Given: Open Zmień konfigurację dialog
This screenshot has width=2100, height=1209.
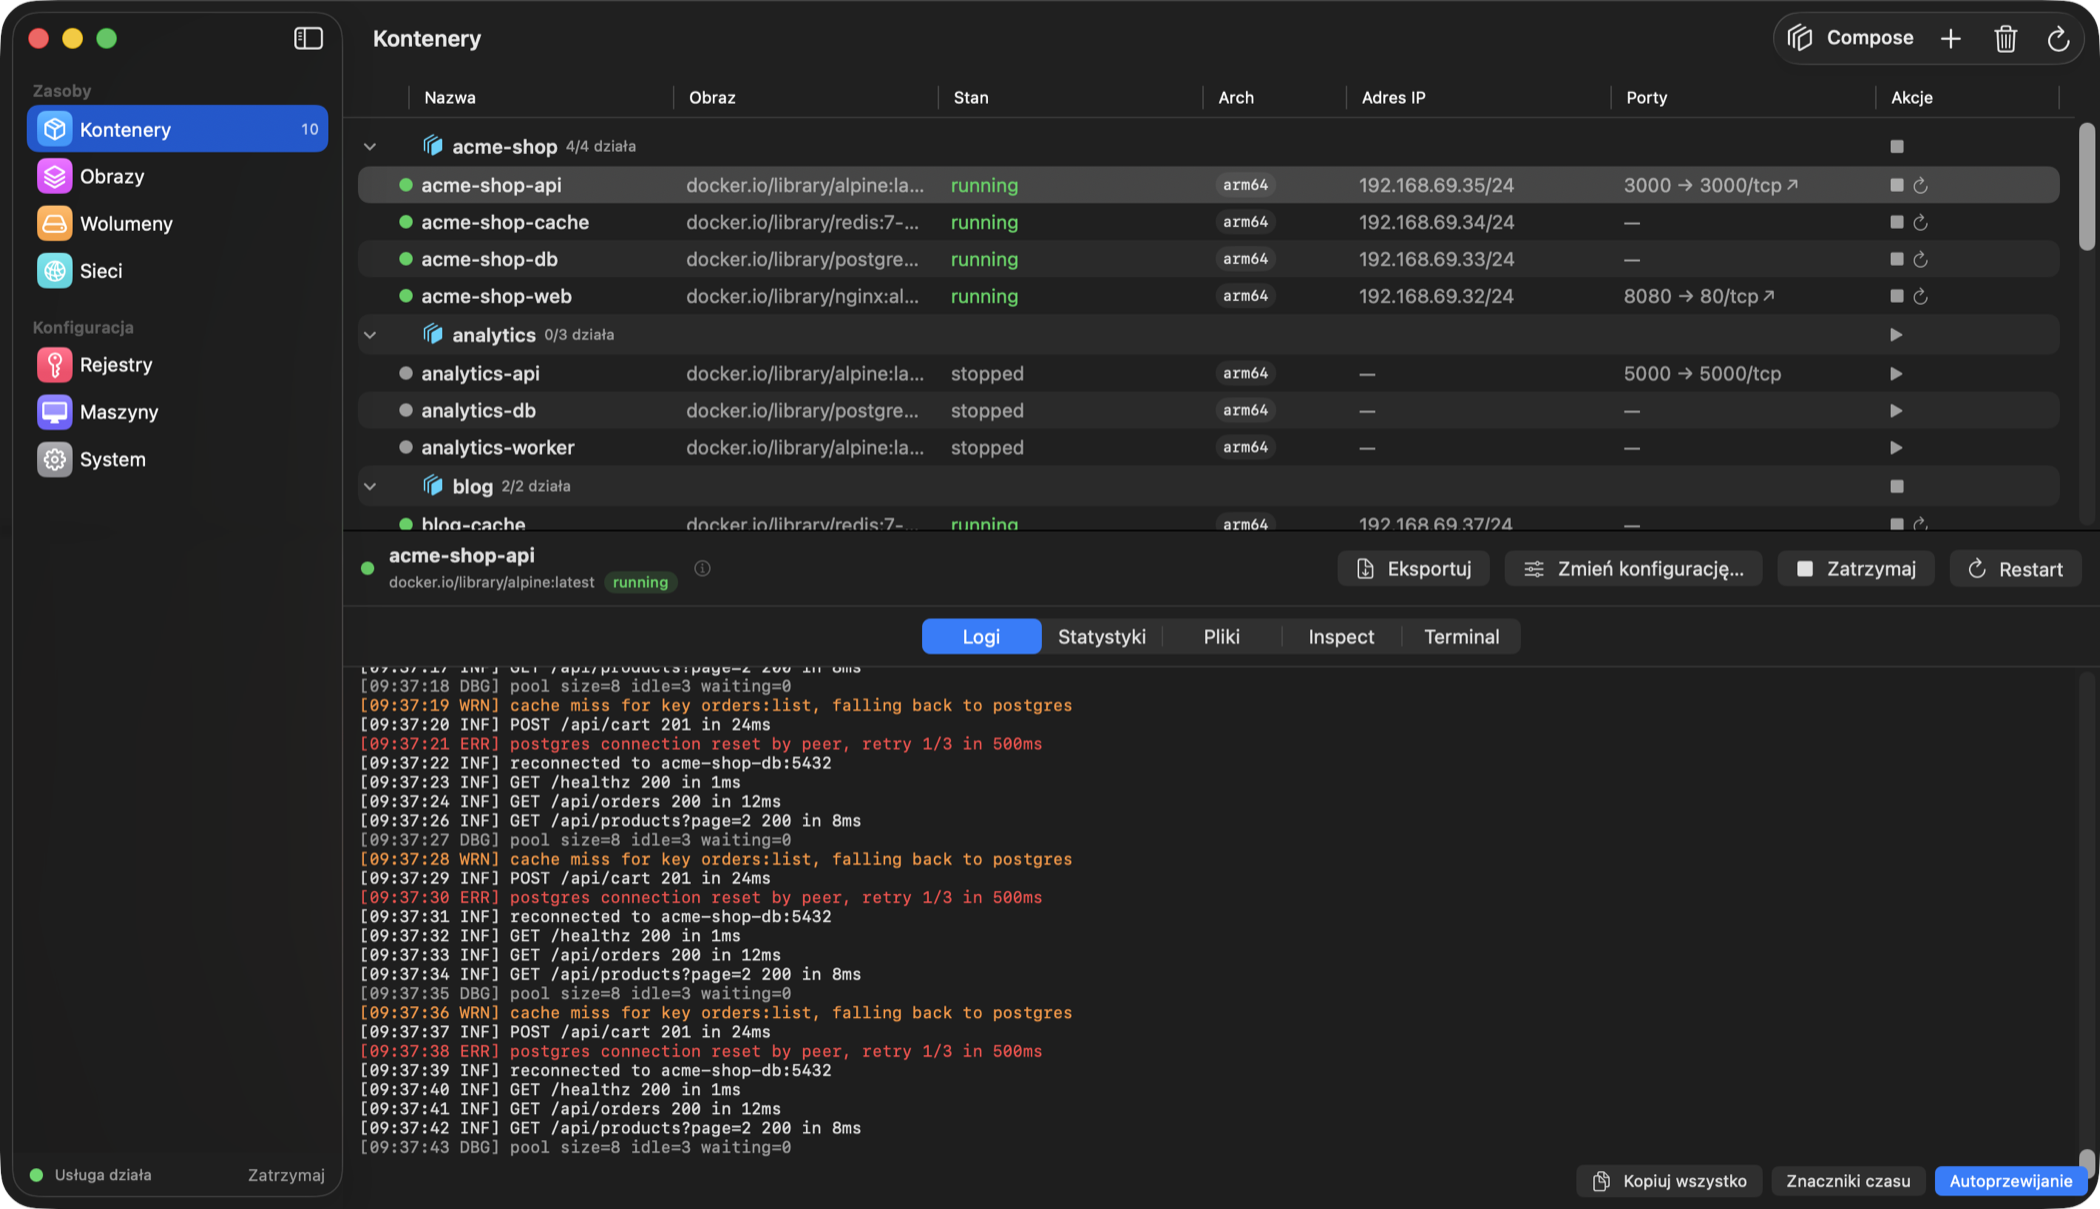Looking at the screenshot, I should click(x=1633, y=568).
